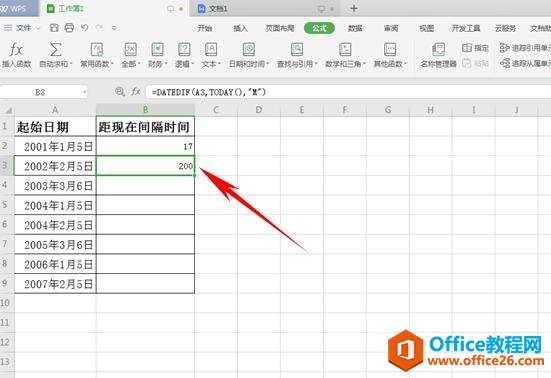Expand the Name Box dropdown arrow
The height and width of the screenshot is (378, 551).
pos(84,92)
